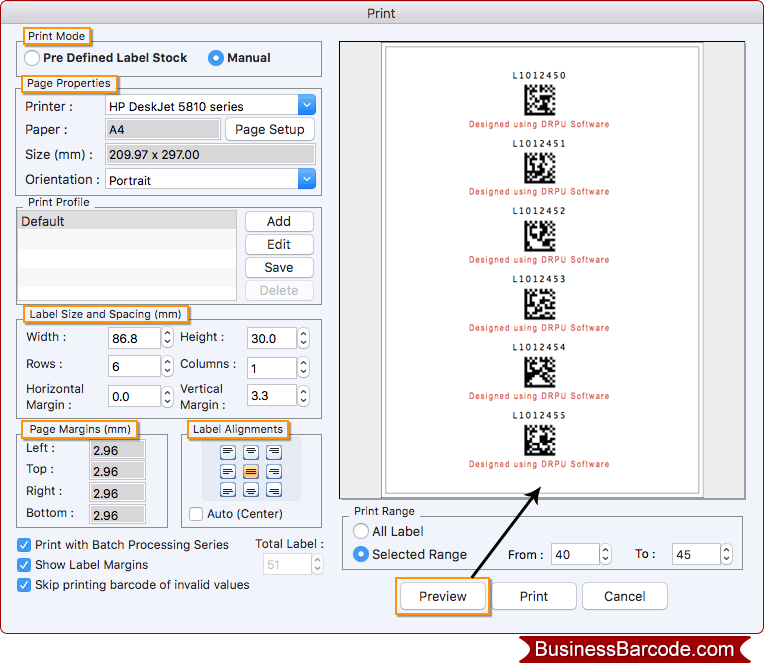764x663 pixels.
Task: Click the Width input field
Action: [134, 338]
